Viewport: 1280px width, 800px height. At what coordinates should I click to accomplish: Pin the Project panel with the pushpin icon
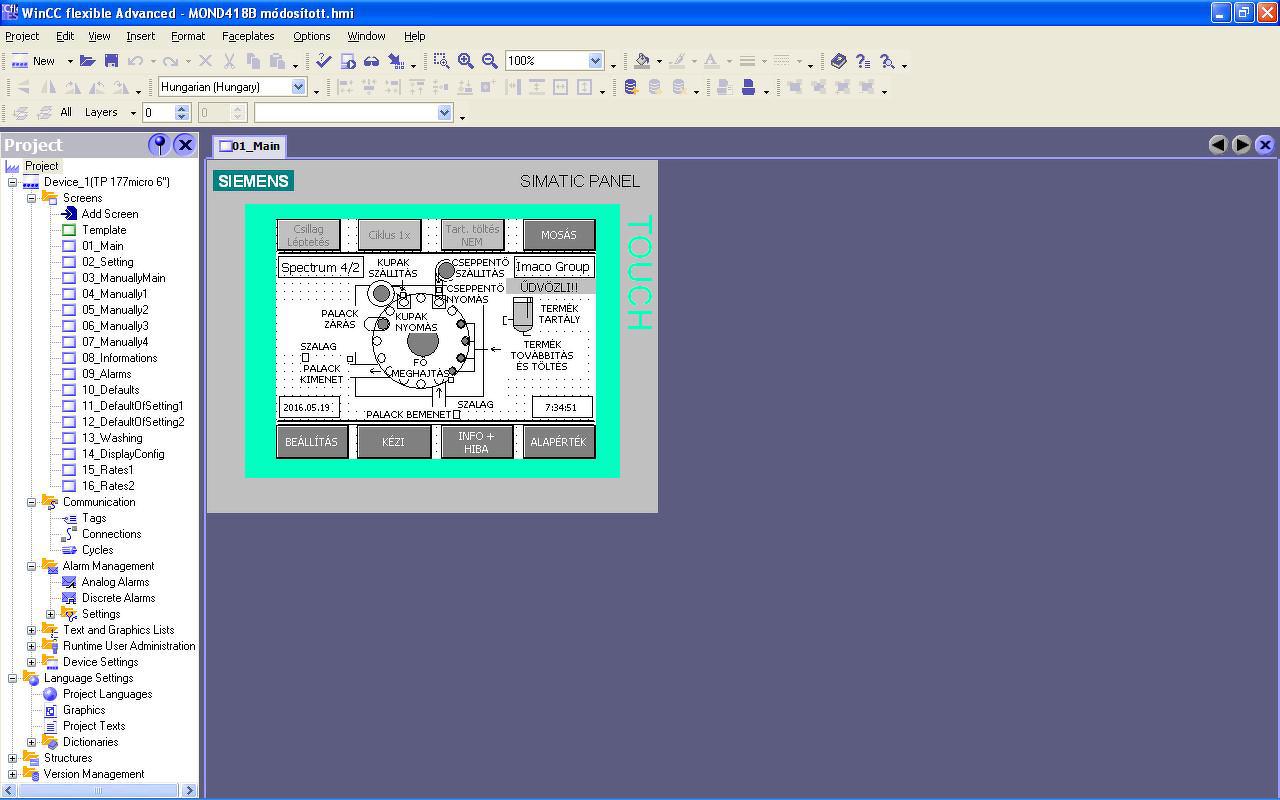[x=159, y=145]
